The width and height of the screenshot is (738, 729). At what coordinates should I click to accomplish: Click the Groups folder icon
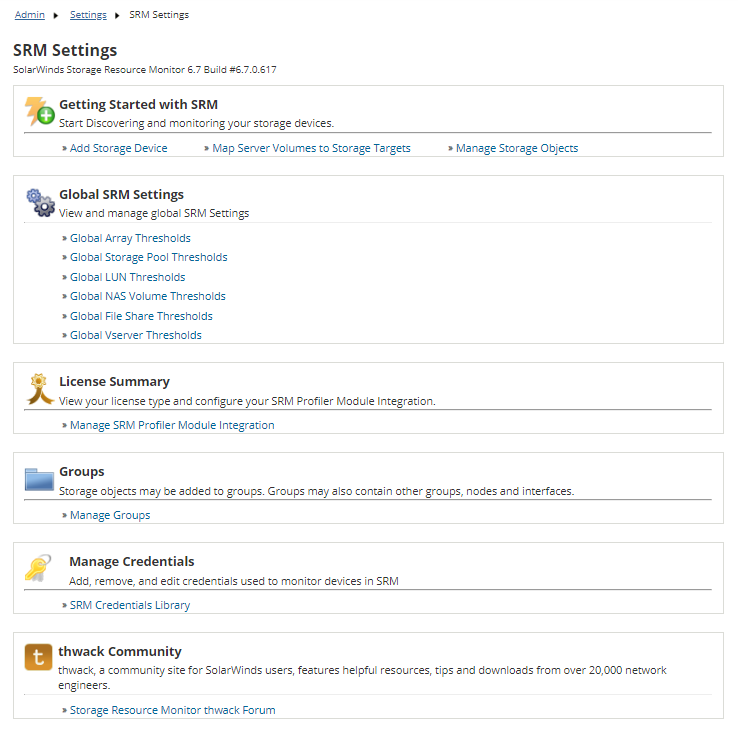point(39,479)
